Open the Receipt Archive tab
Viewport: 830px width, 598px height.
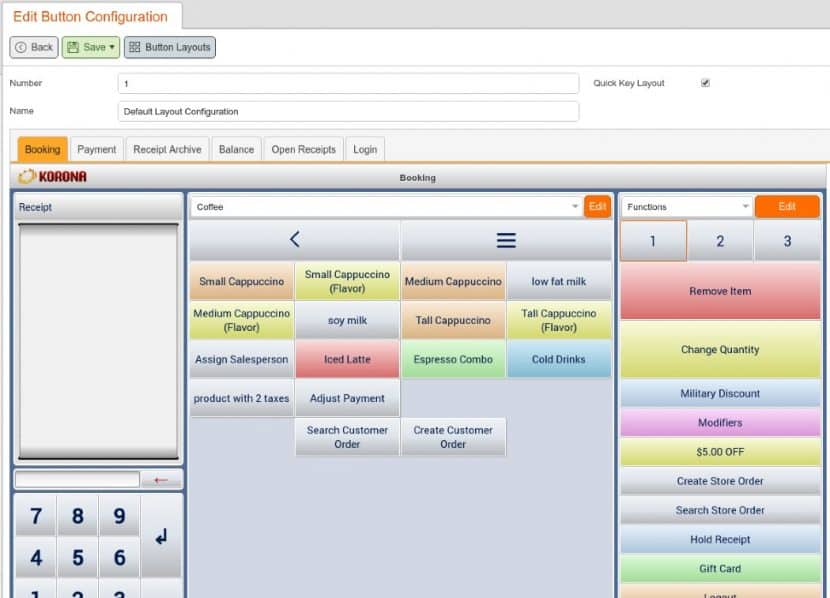(x=167, y=149)
